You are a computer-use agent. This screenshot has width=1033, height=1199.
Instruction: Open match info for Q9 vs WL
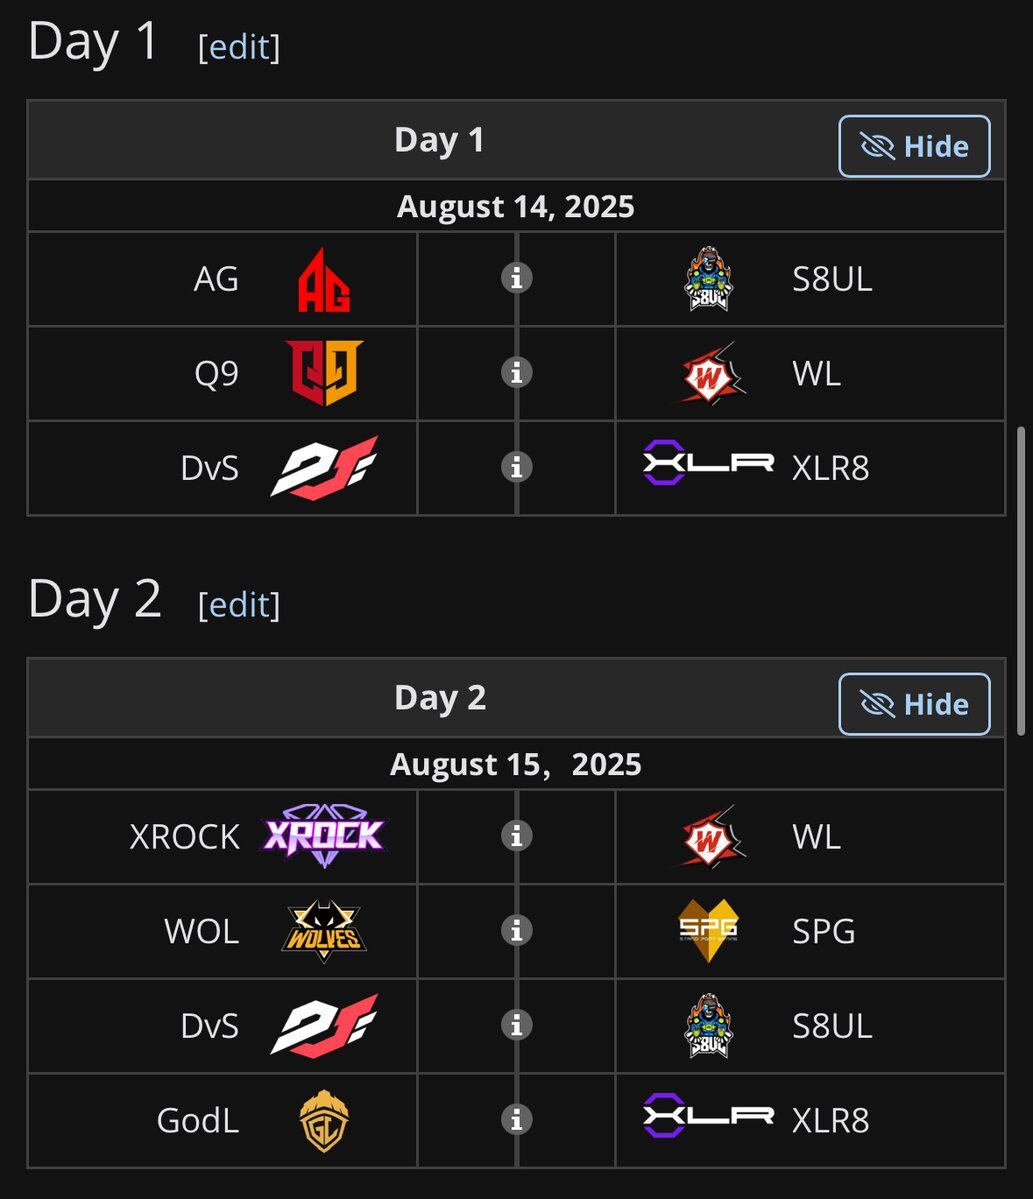517,372
